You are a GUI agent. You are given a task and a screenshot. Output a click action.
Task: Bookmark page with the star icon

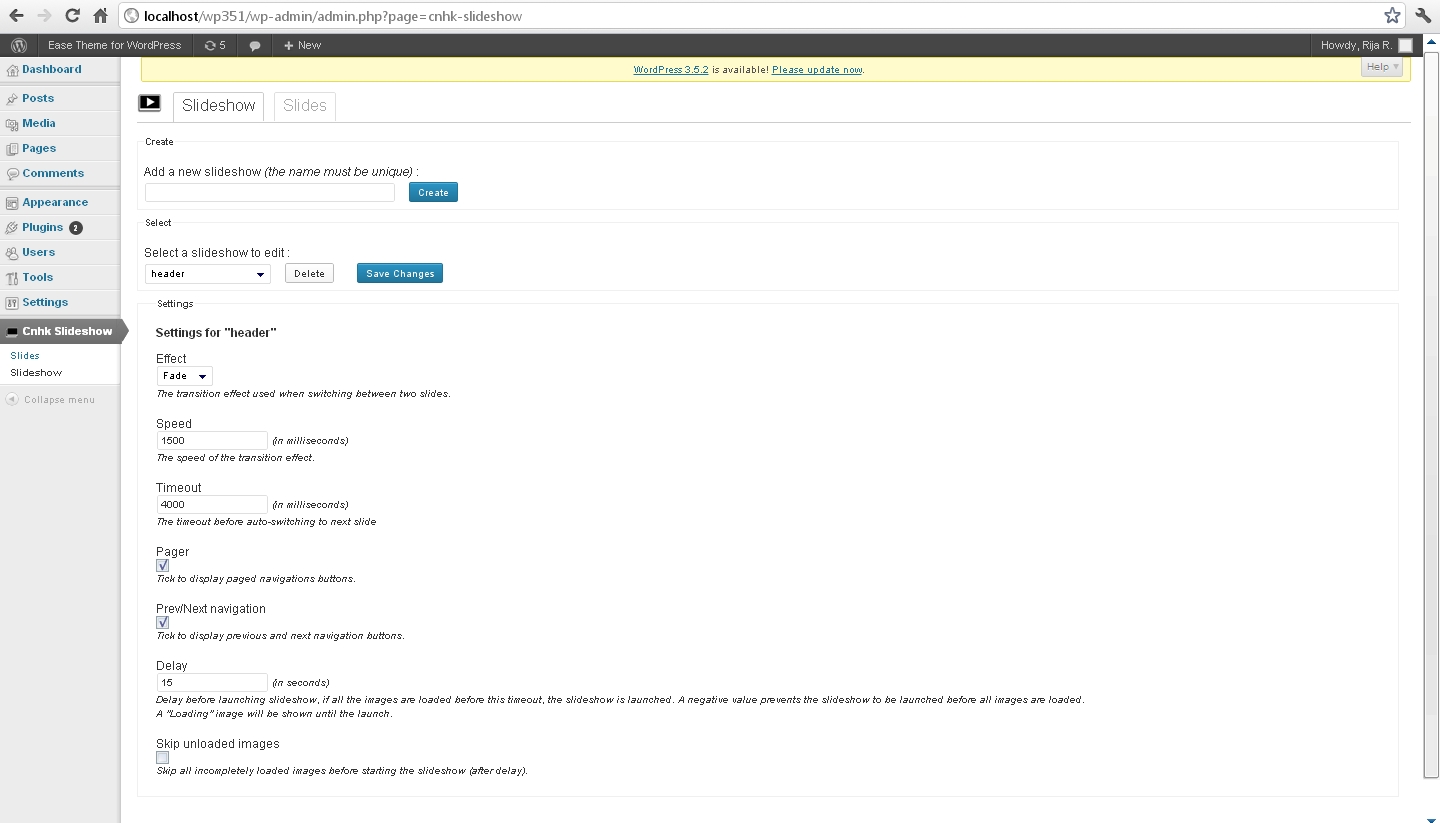tap(1392, 15)
